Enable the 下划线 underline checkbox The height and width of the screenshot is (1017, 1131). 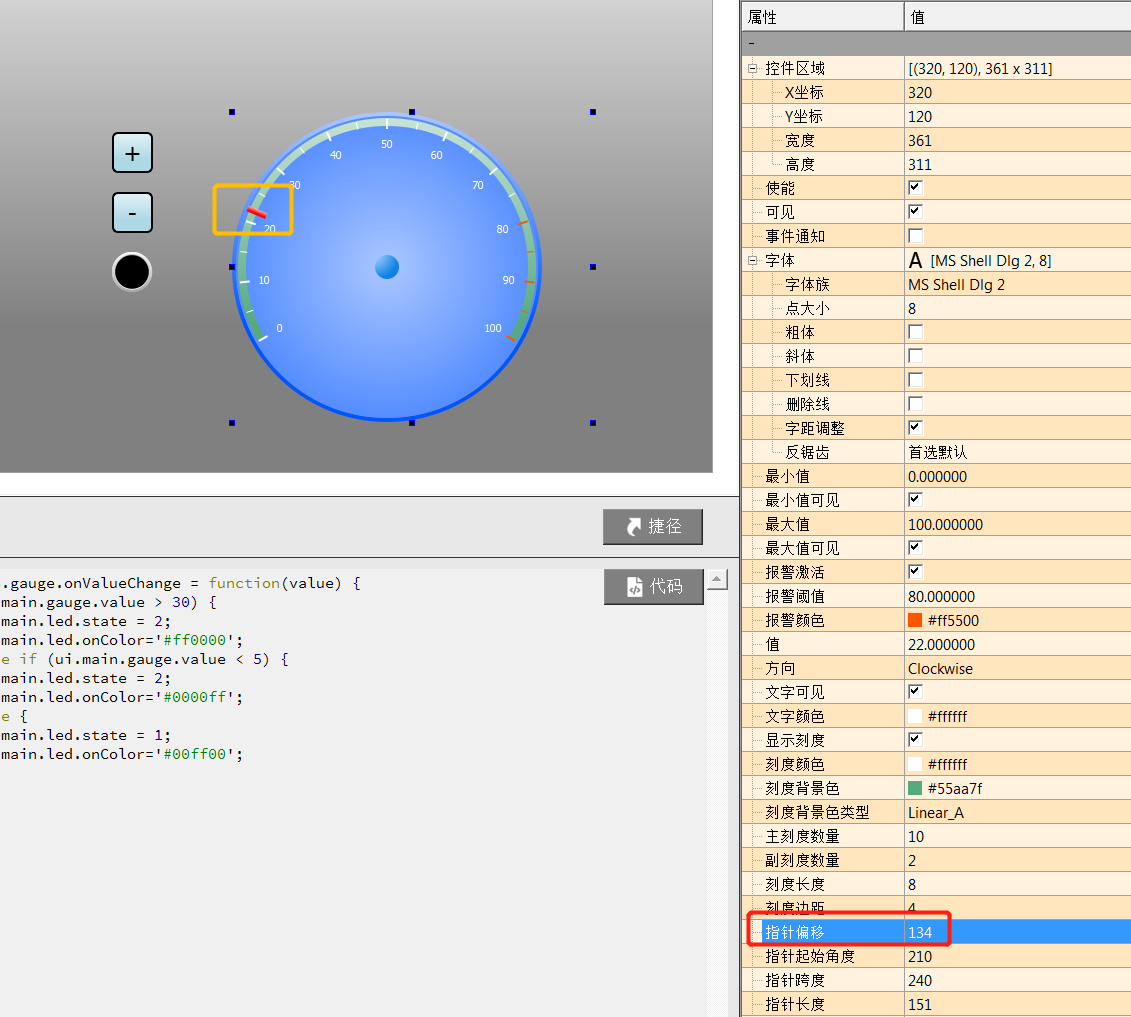915,379
